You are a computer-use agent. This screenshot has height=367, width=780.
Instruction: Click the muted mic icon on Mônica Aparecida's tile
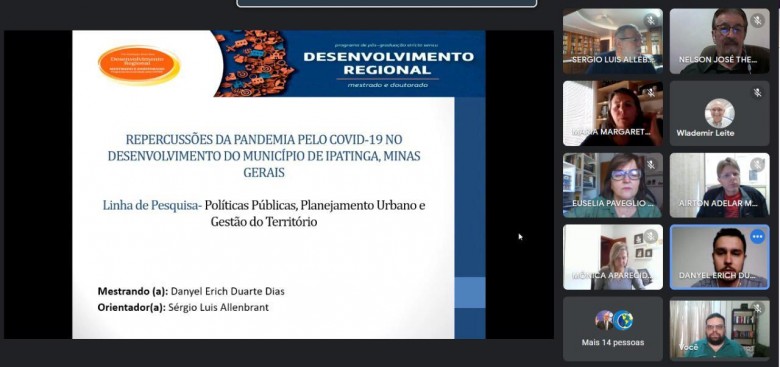click(x=650, y=237)
